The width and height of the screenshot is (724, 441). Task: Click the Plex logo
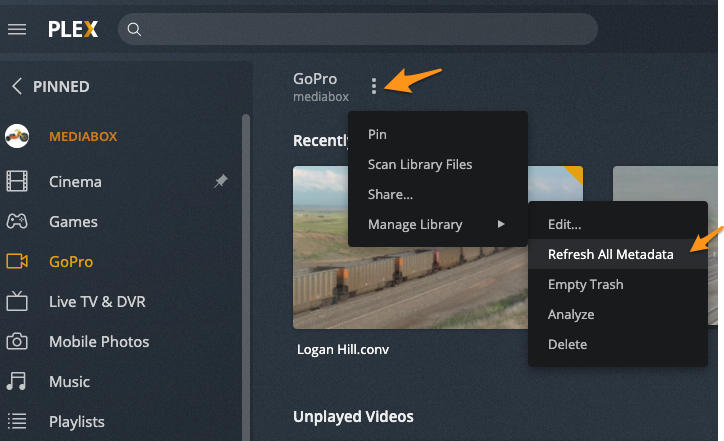[x=73, y=30]
